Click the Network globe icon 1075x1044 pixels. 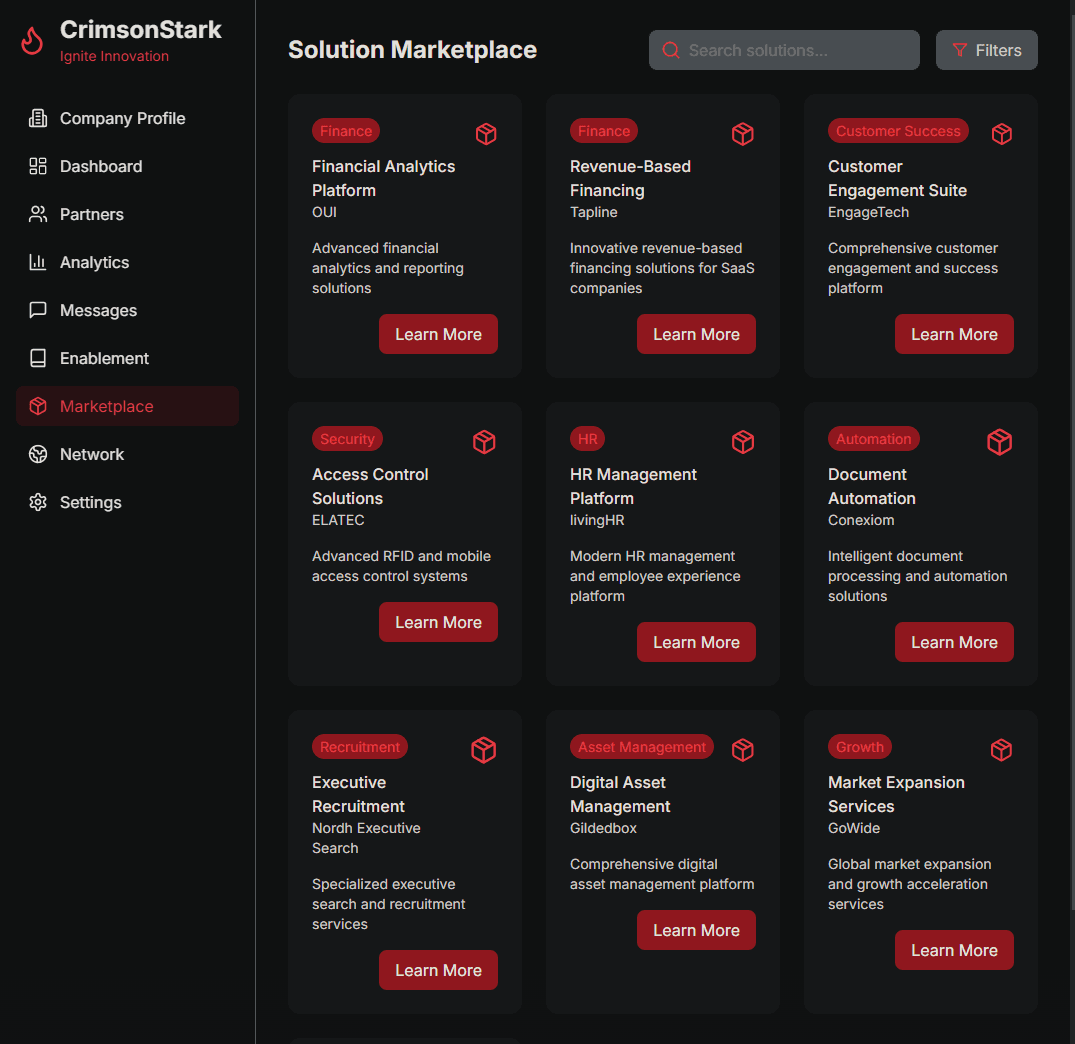pyautogui.click(x=38, y=454)
